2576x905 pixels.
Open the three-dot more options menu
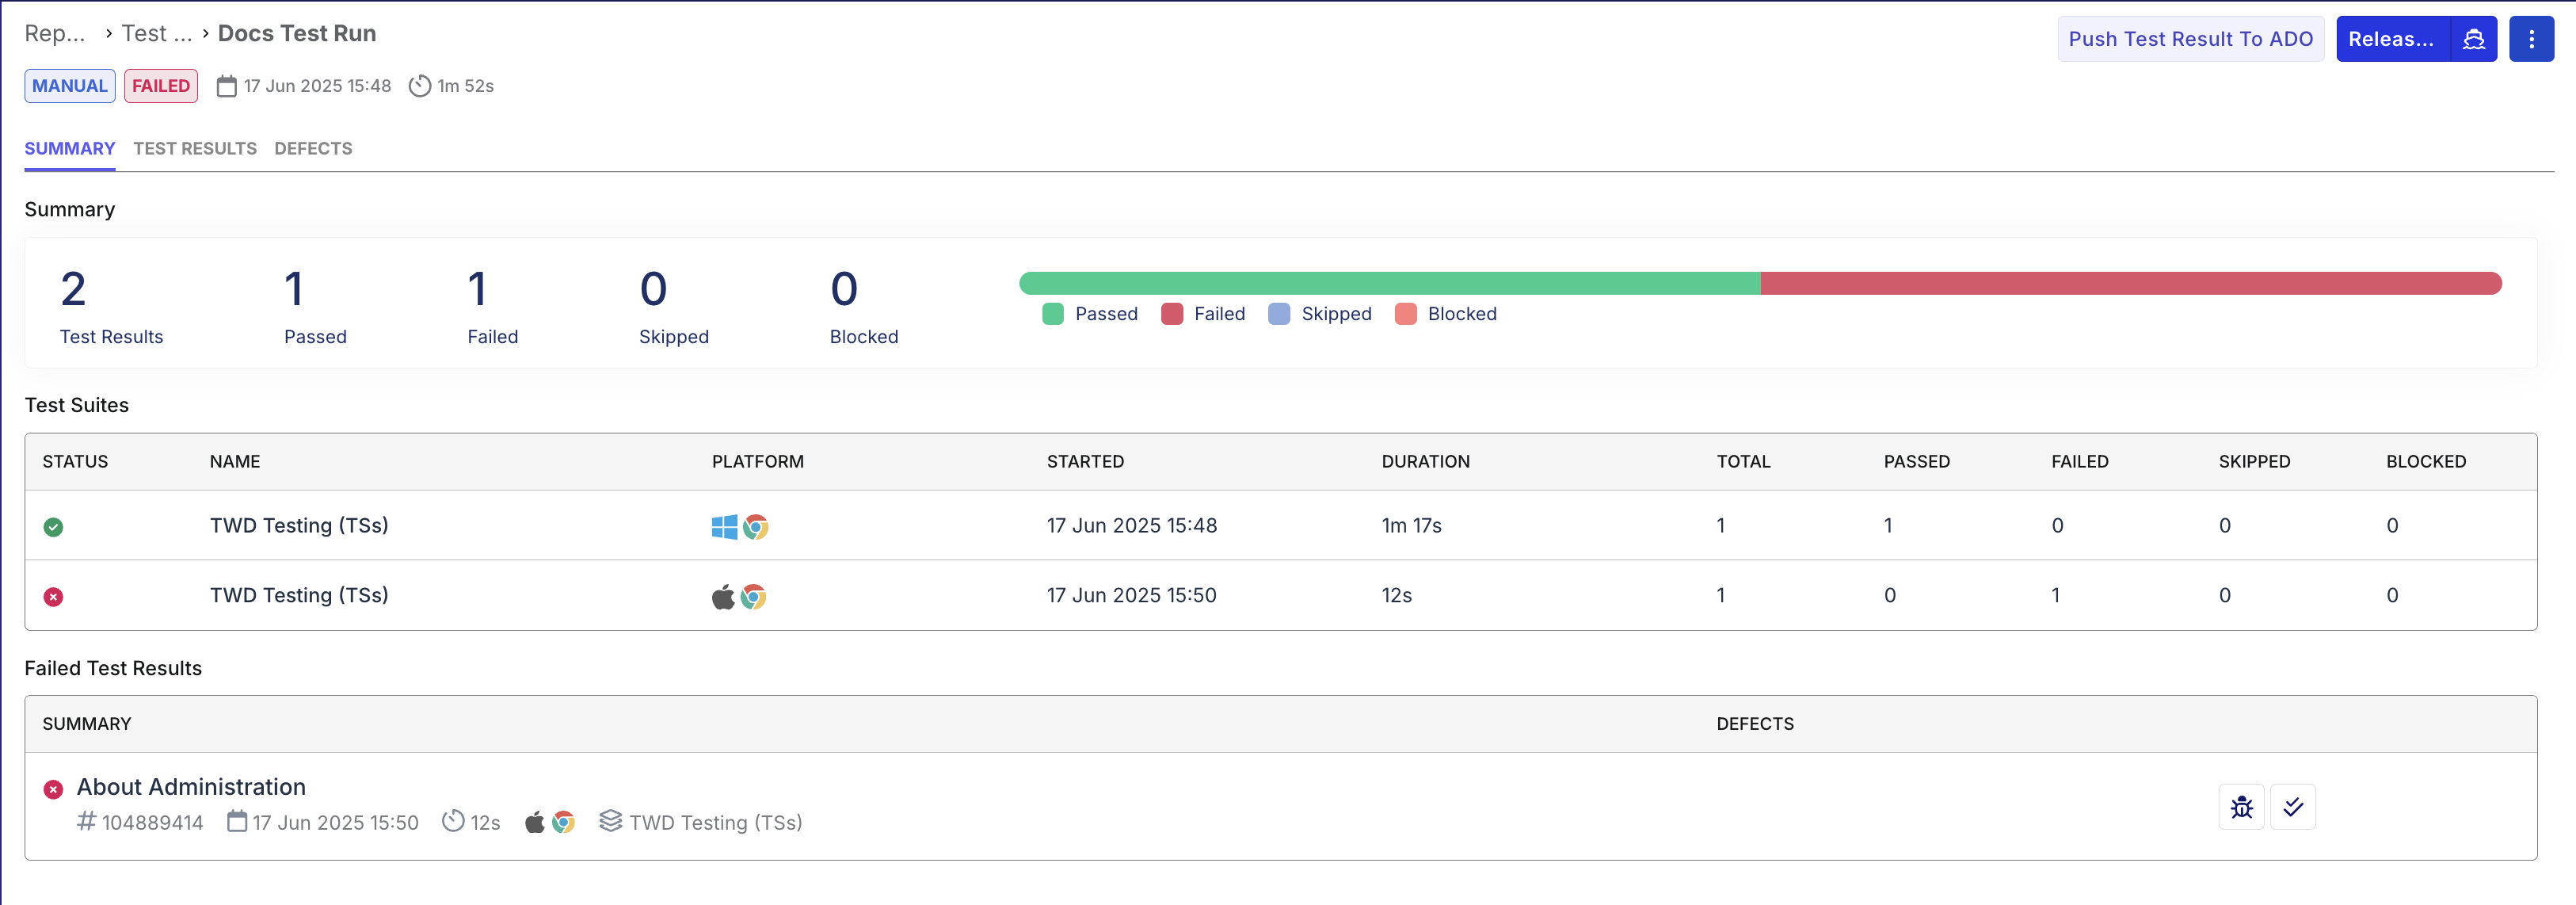pos(2531,39)
